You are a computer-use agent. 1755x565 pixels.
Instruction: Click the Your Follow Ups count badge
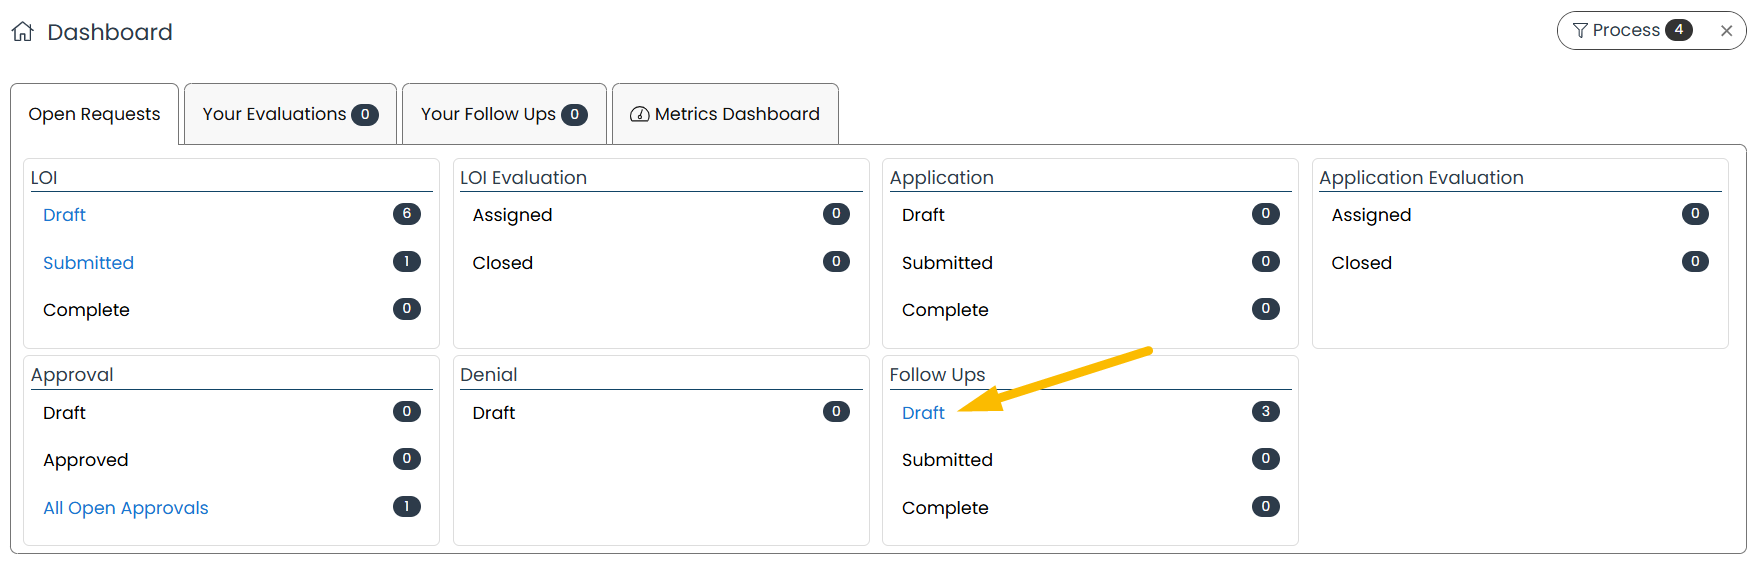click(x=574, y=115)
